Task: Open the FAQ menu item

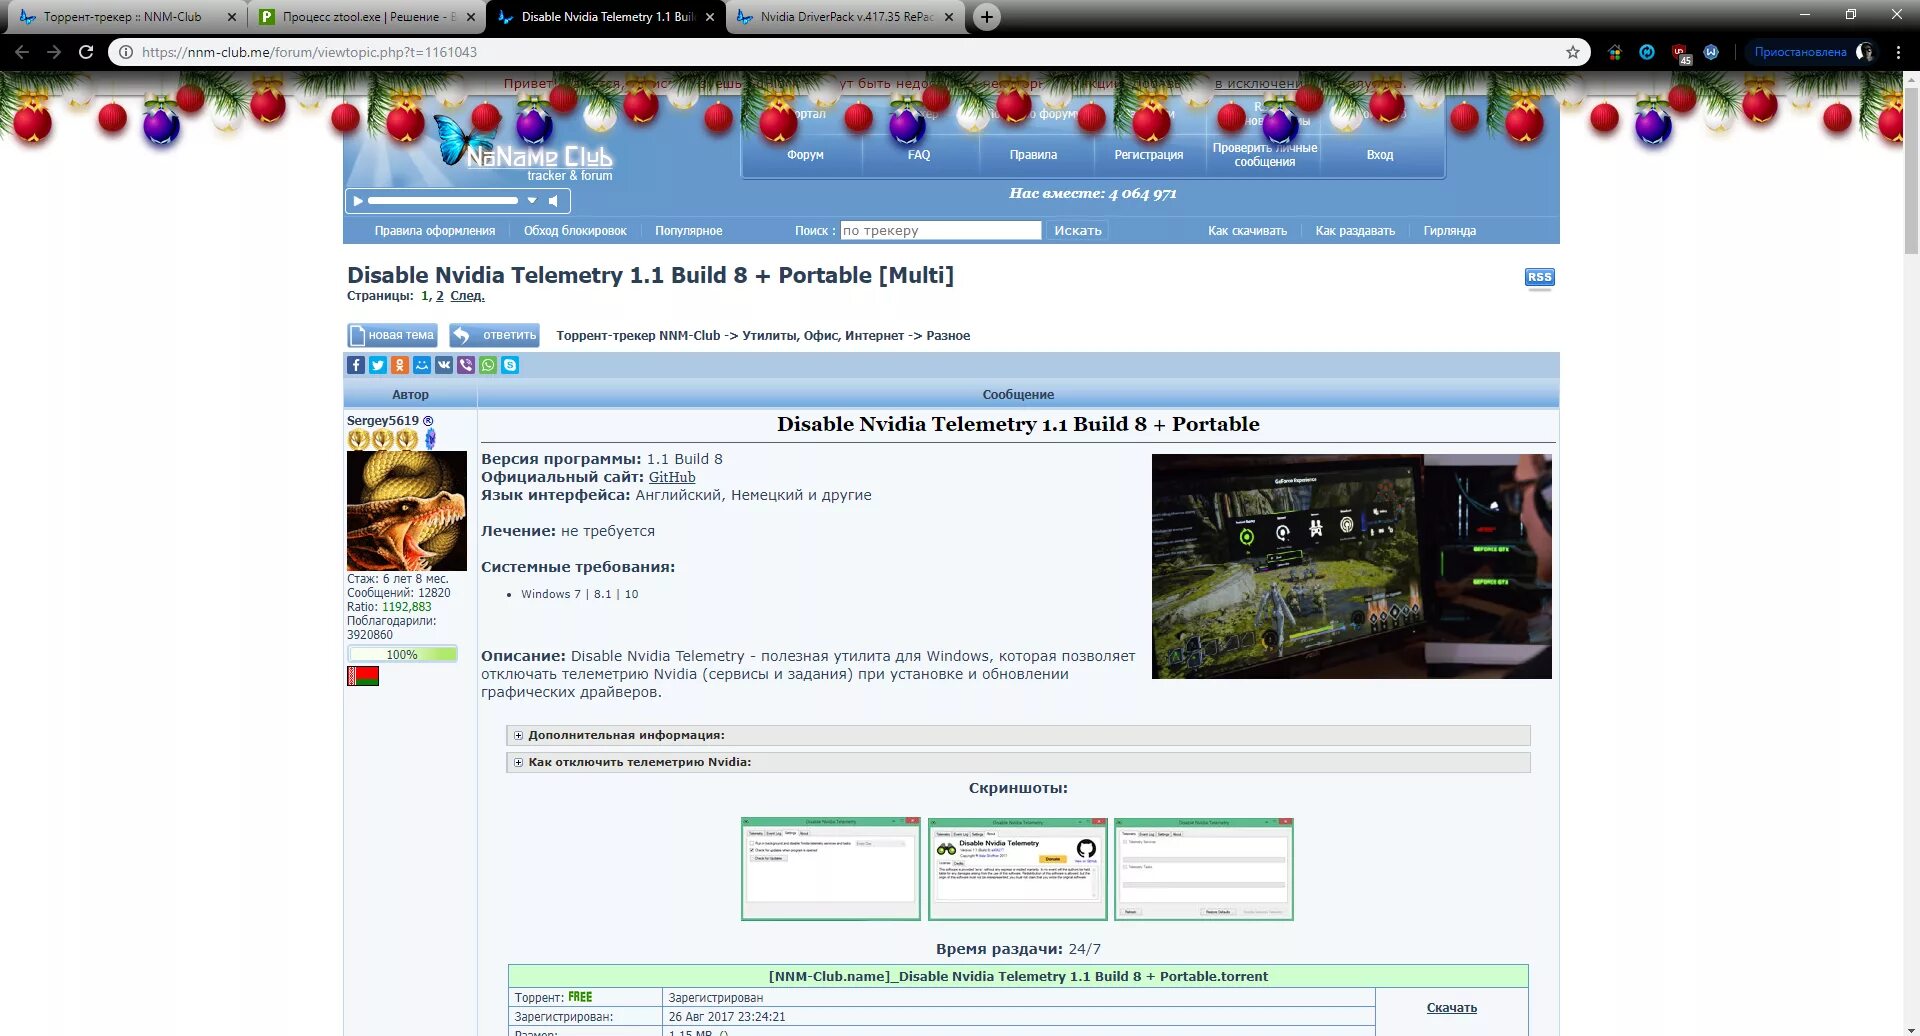Action: click(919, 155)
